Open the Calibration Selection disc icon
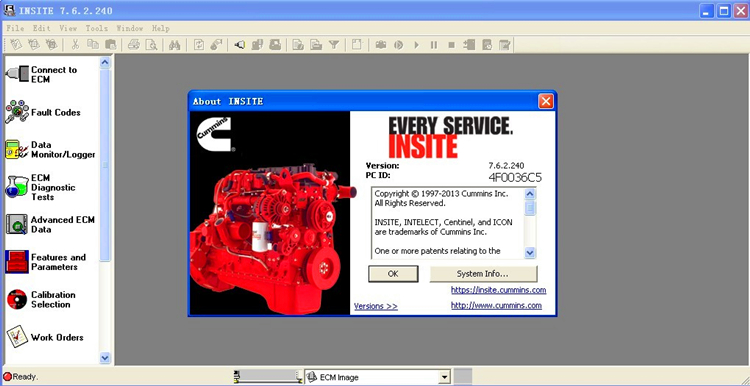 (x=17, y=299)
